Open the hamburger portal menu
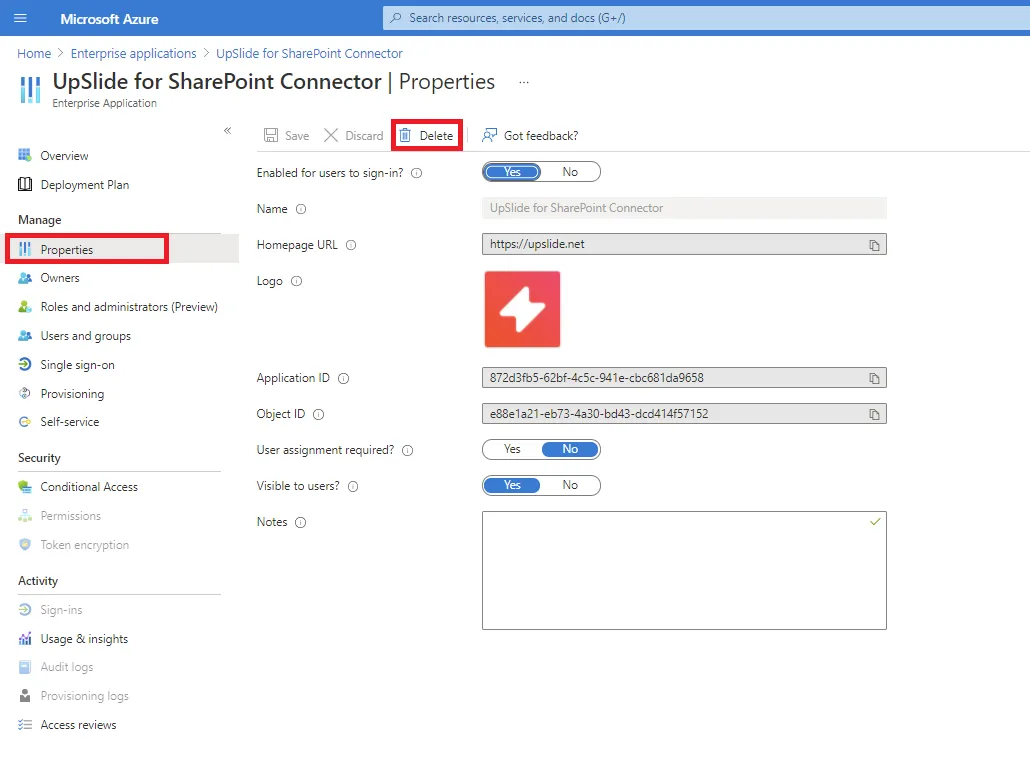The height and width of the screenshot is (773, 1030). pyautogui.click(x=20, y=18)
